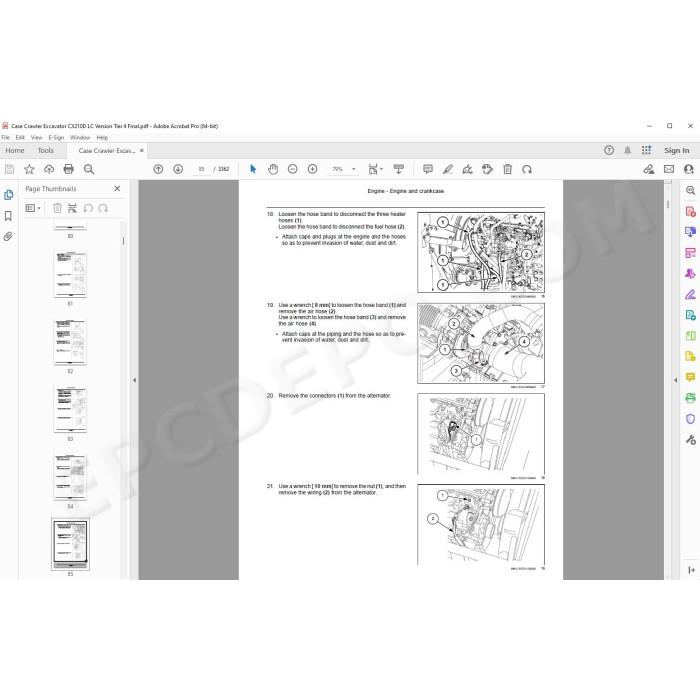The width and height of the screenshot is (700, 700).
Task: Go to the previous page arrow
Action: (x=158, y=169)
